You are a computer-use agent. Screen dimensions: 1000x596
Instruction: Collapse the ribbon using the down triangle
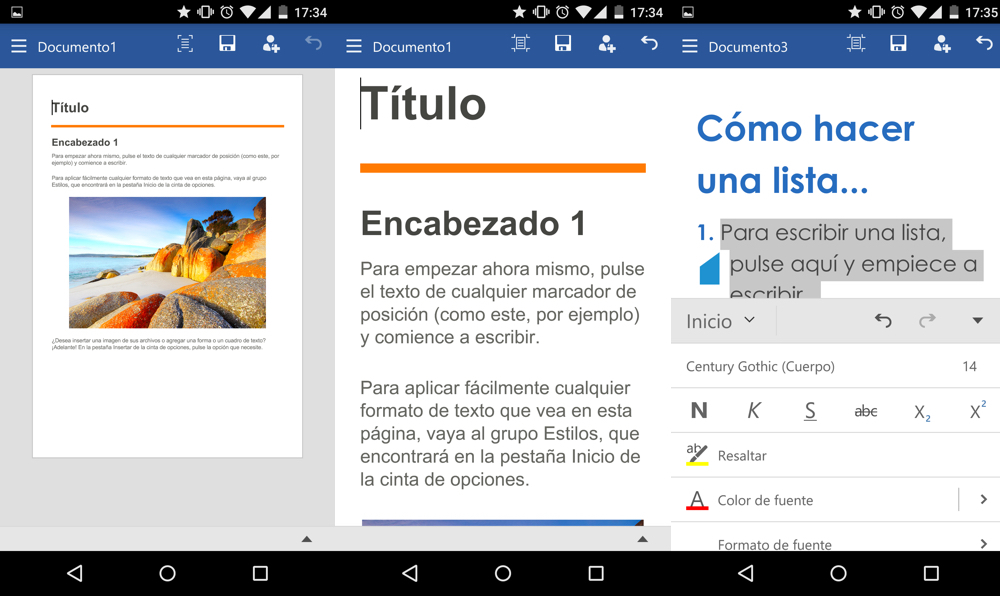click(x=977, y=321)
